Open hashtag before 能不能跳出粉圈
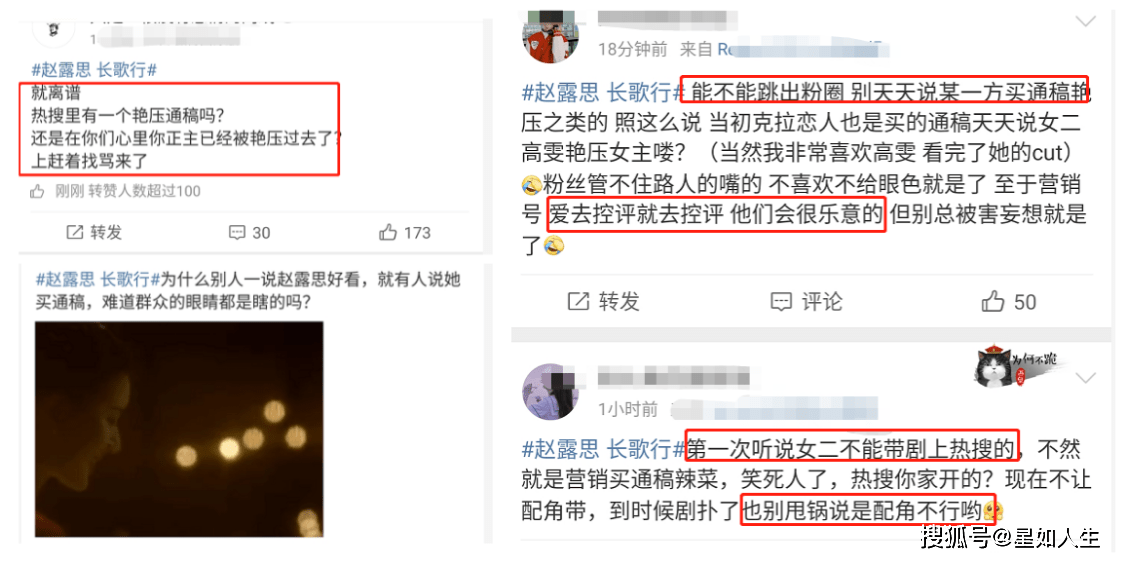 pyautogui.click(x=603, y=92)
